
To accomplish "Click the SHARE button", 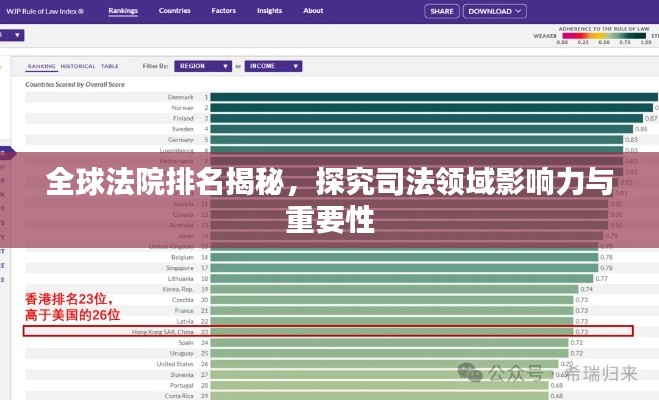I will pyautogui.click(x=442, y=11).
